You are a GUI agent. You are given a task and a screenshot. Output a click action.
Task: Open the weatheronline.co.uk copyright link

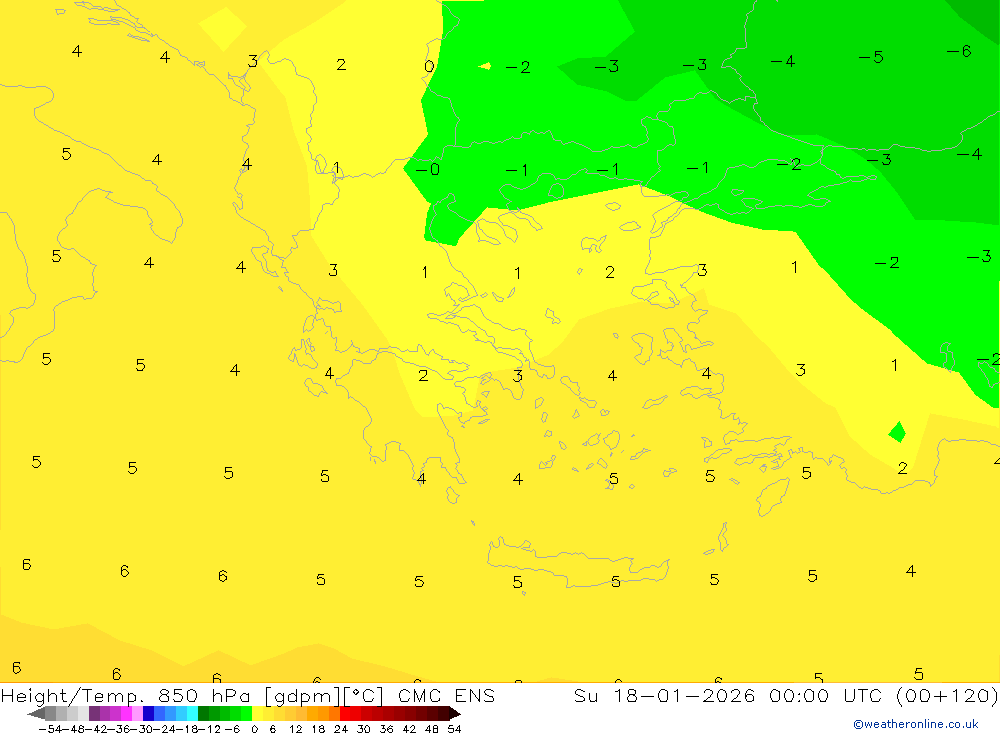coord(915,724)
